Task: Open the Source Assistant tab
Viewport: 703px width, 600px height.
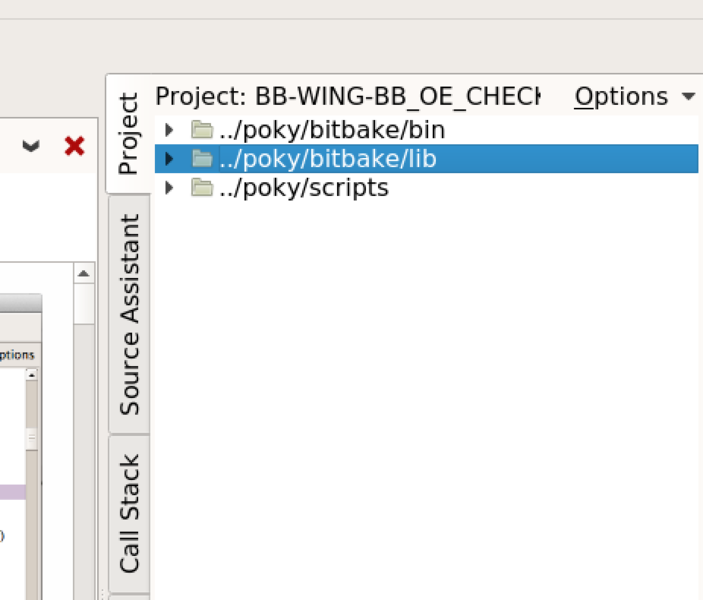Action: [129, 315]
